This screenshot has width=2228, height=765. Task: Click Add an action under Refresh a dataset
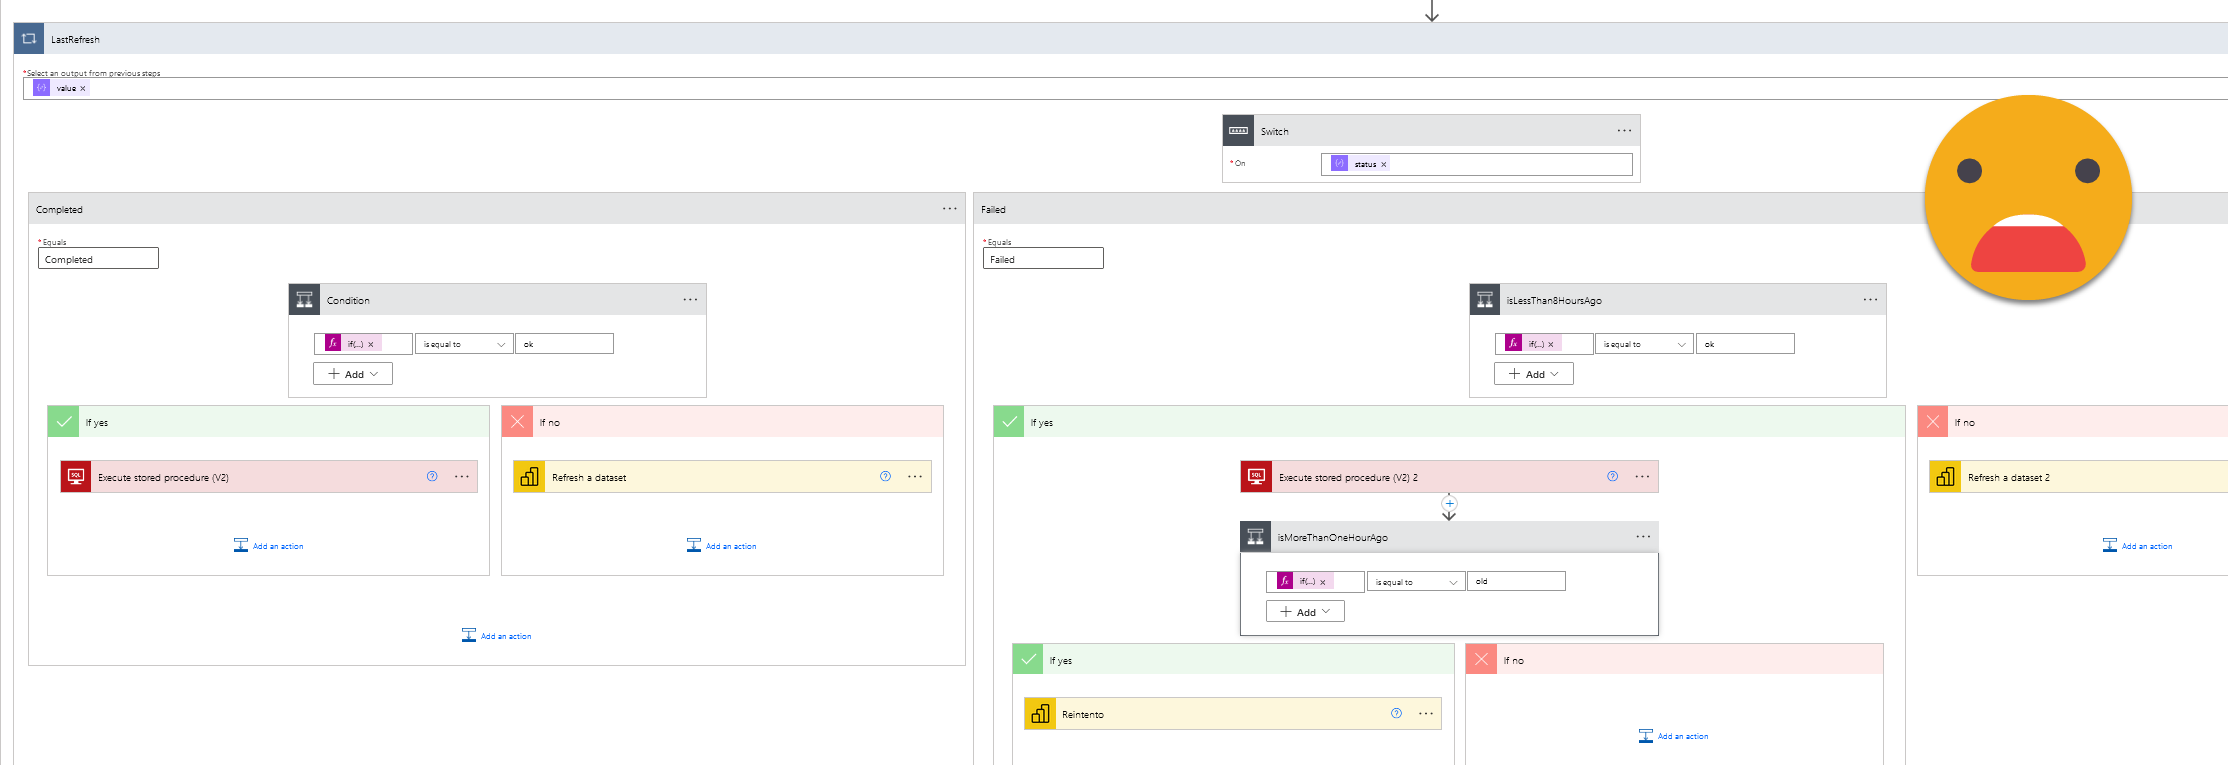coord(722,546)
